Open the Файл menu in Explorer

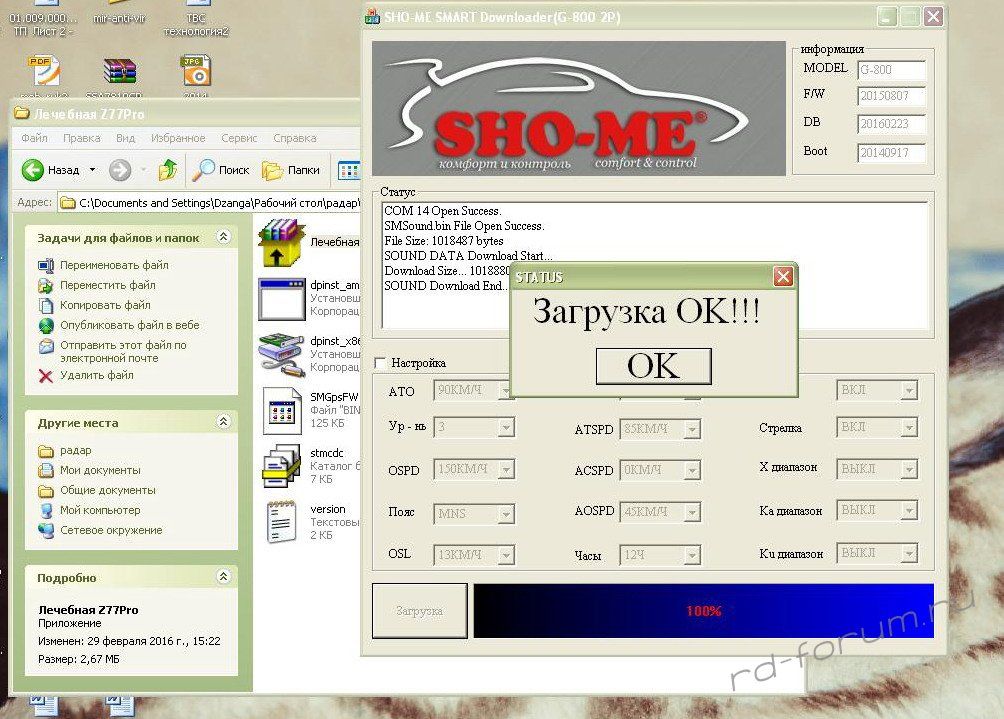click(x=34, y=138)
